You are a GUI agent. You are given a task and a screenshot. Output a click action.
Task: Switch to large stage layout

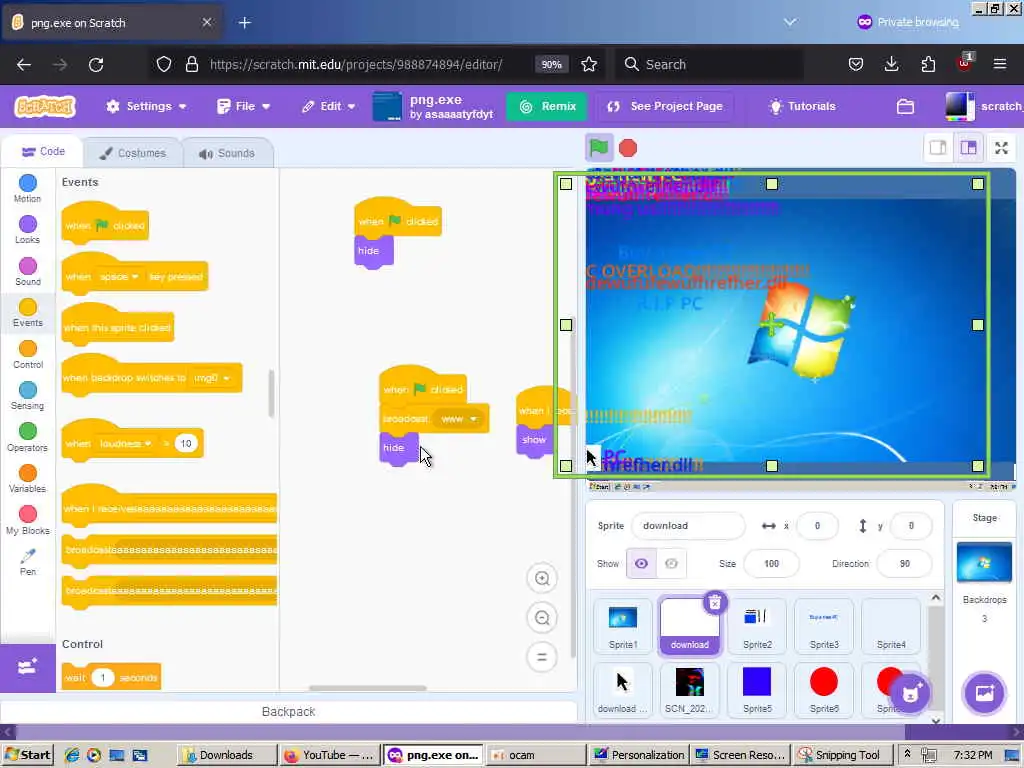pos(968,148)
